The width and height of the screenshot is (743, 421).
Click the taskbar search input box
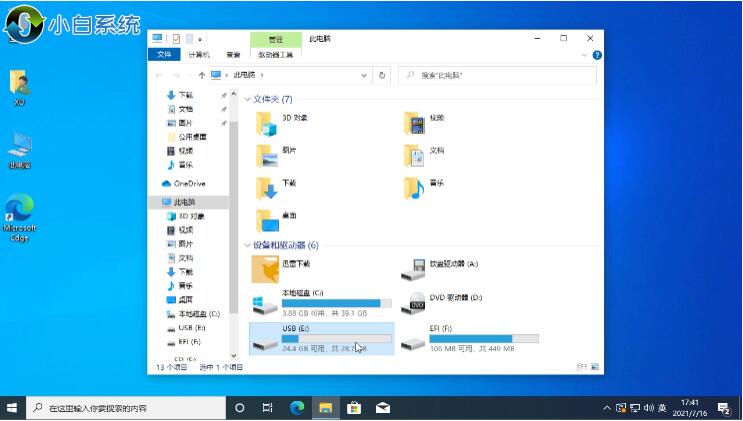(126, 408)
